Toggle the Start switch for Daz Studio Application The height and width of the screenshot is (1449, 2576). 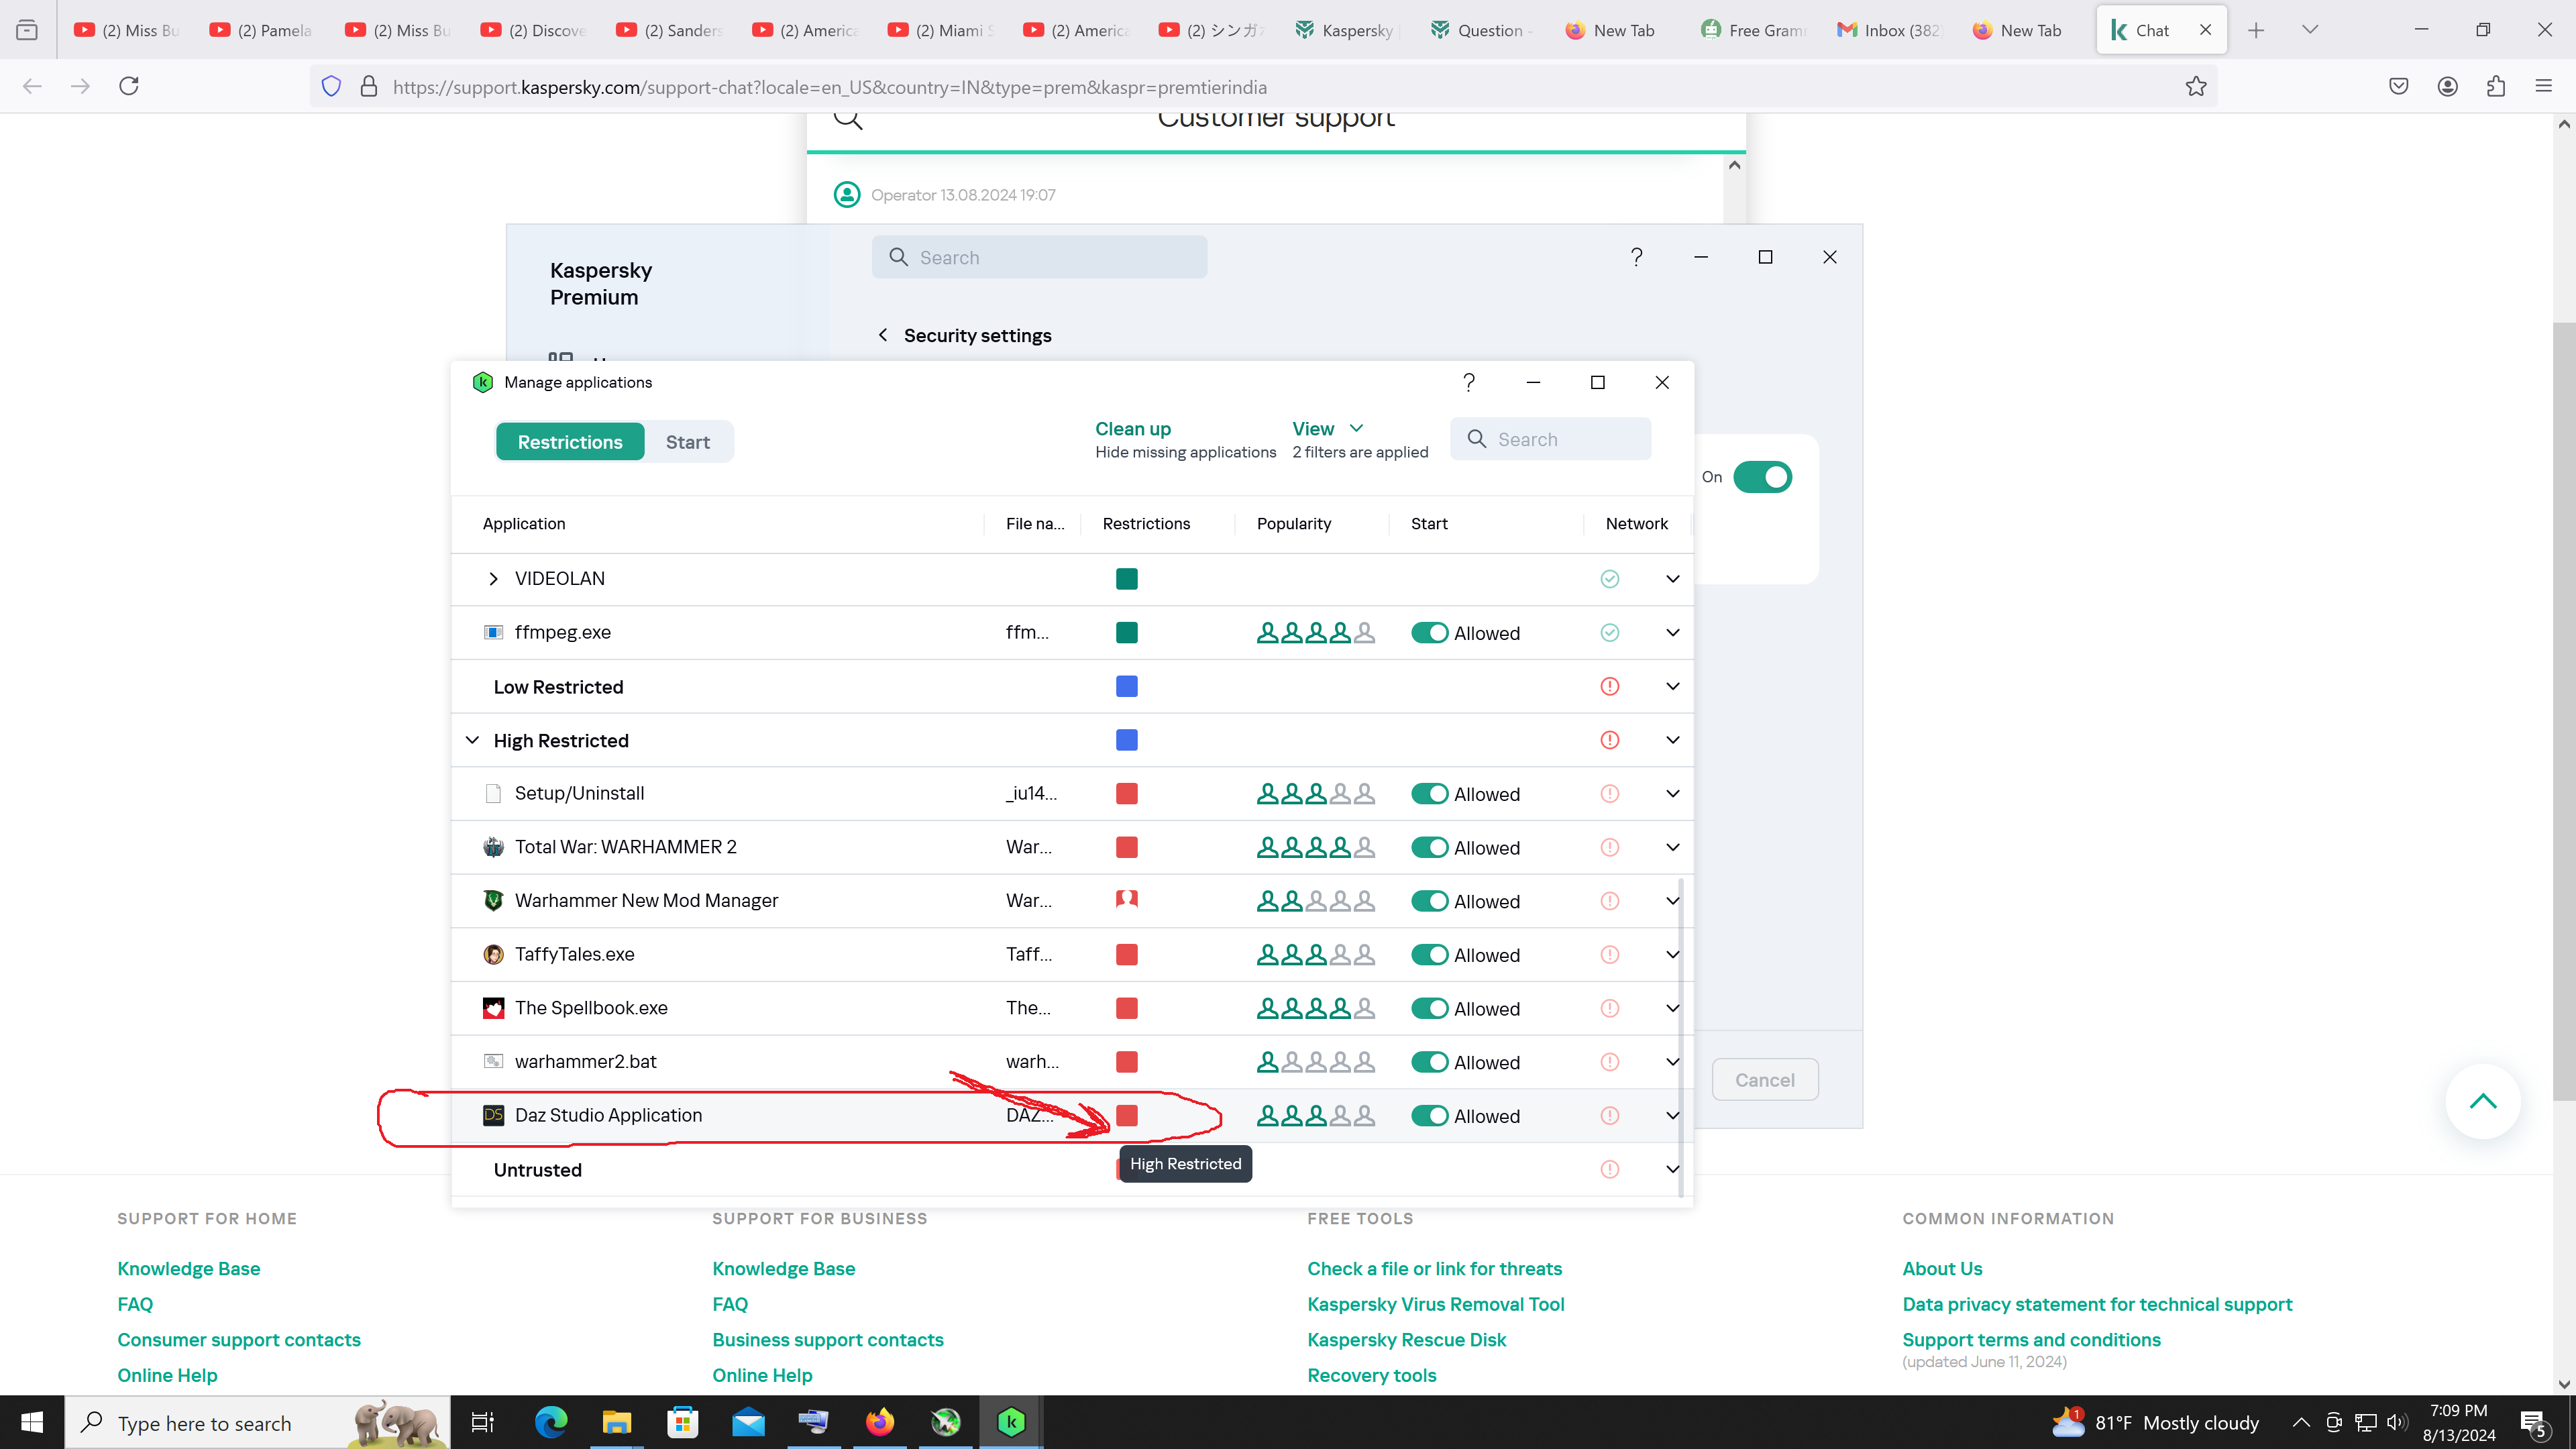(x=1429, y=1116)
